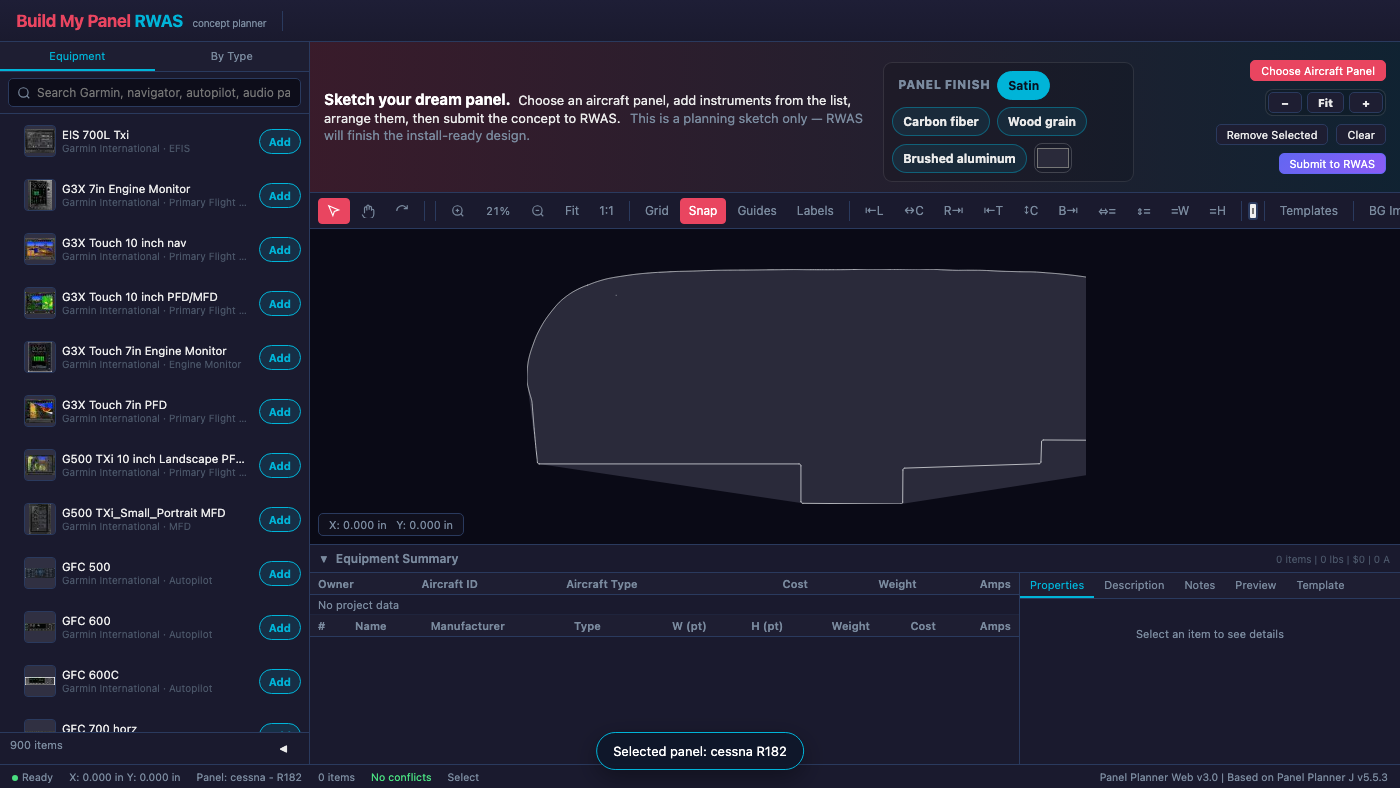Click the custom panel finish color swatch
This screenshot has height=788, width=1400.
(1052, 158)
